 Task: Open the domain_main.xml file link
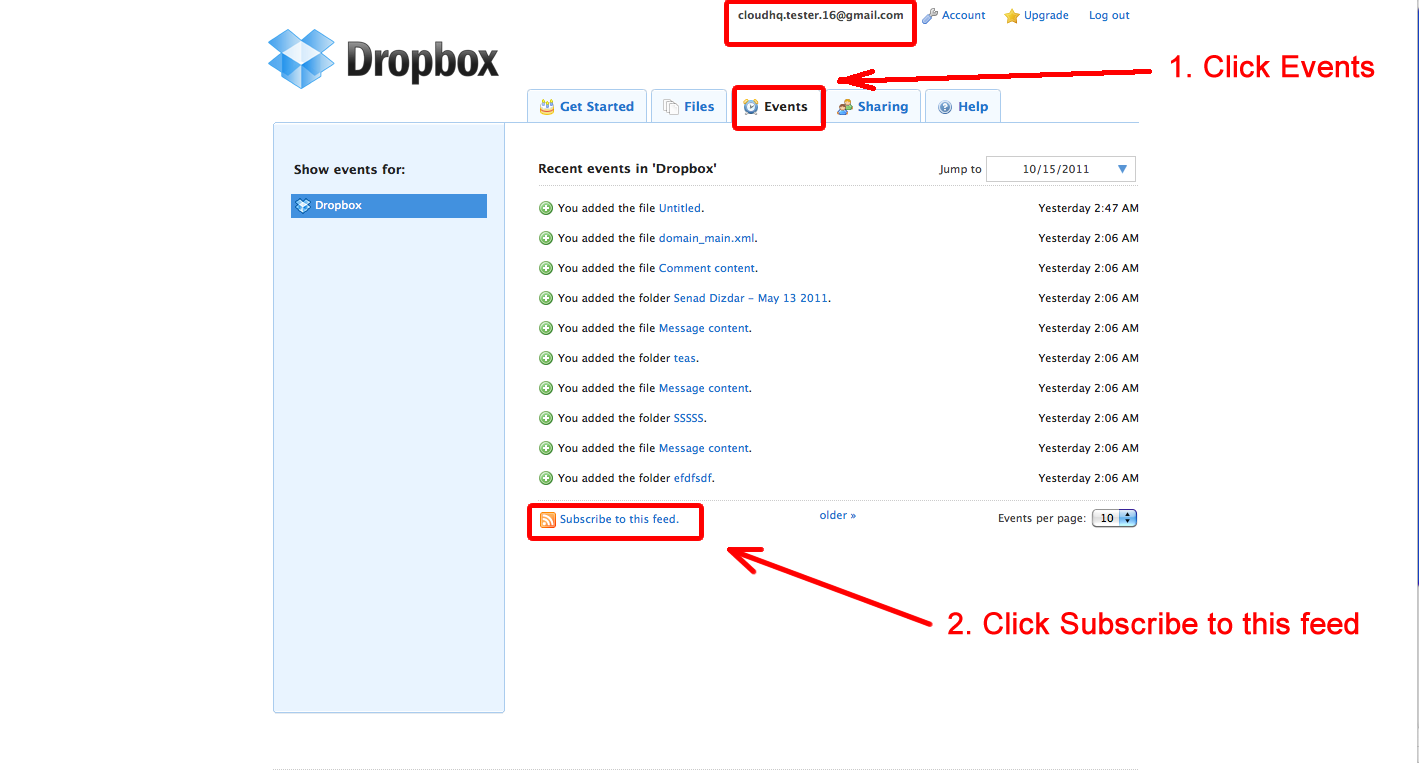707,238
